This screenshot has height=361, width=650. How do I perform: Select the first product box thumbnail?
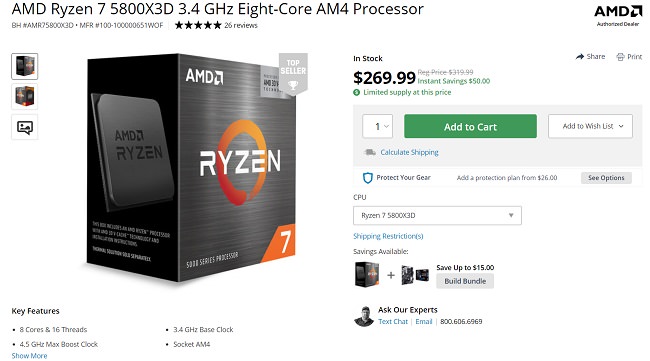pos(25,66)
